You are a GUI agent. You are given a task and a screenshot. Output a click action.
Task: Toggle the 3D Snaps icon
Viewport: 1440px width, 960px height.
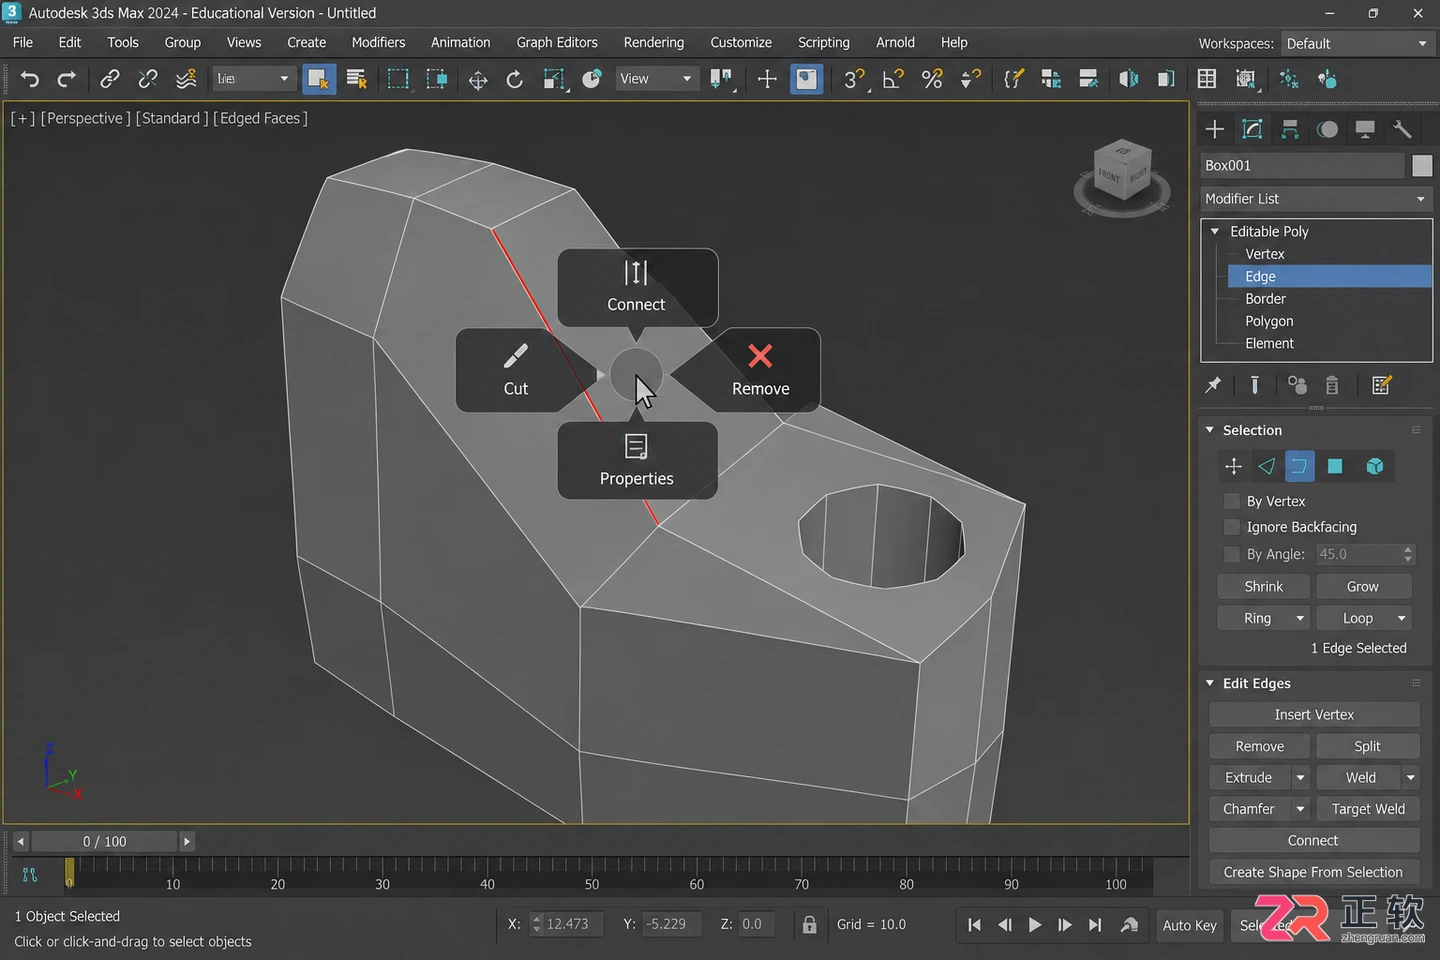tap(854, 79)
